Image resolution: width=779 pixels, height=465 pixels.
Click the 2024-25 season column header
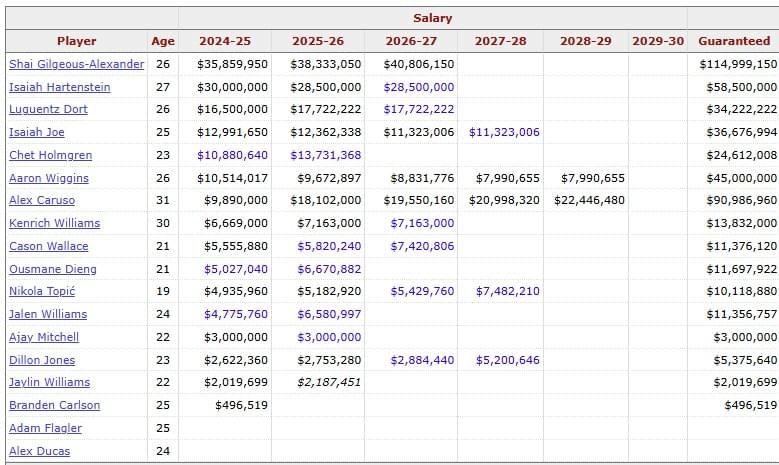coord(225,41)
